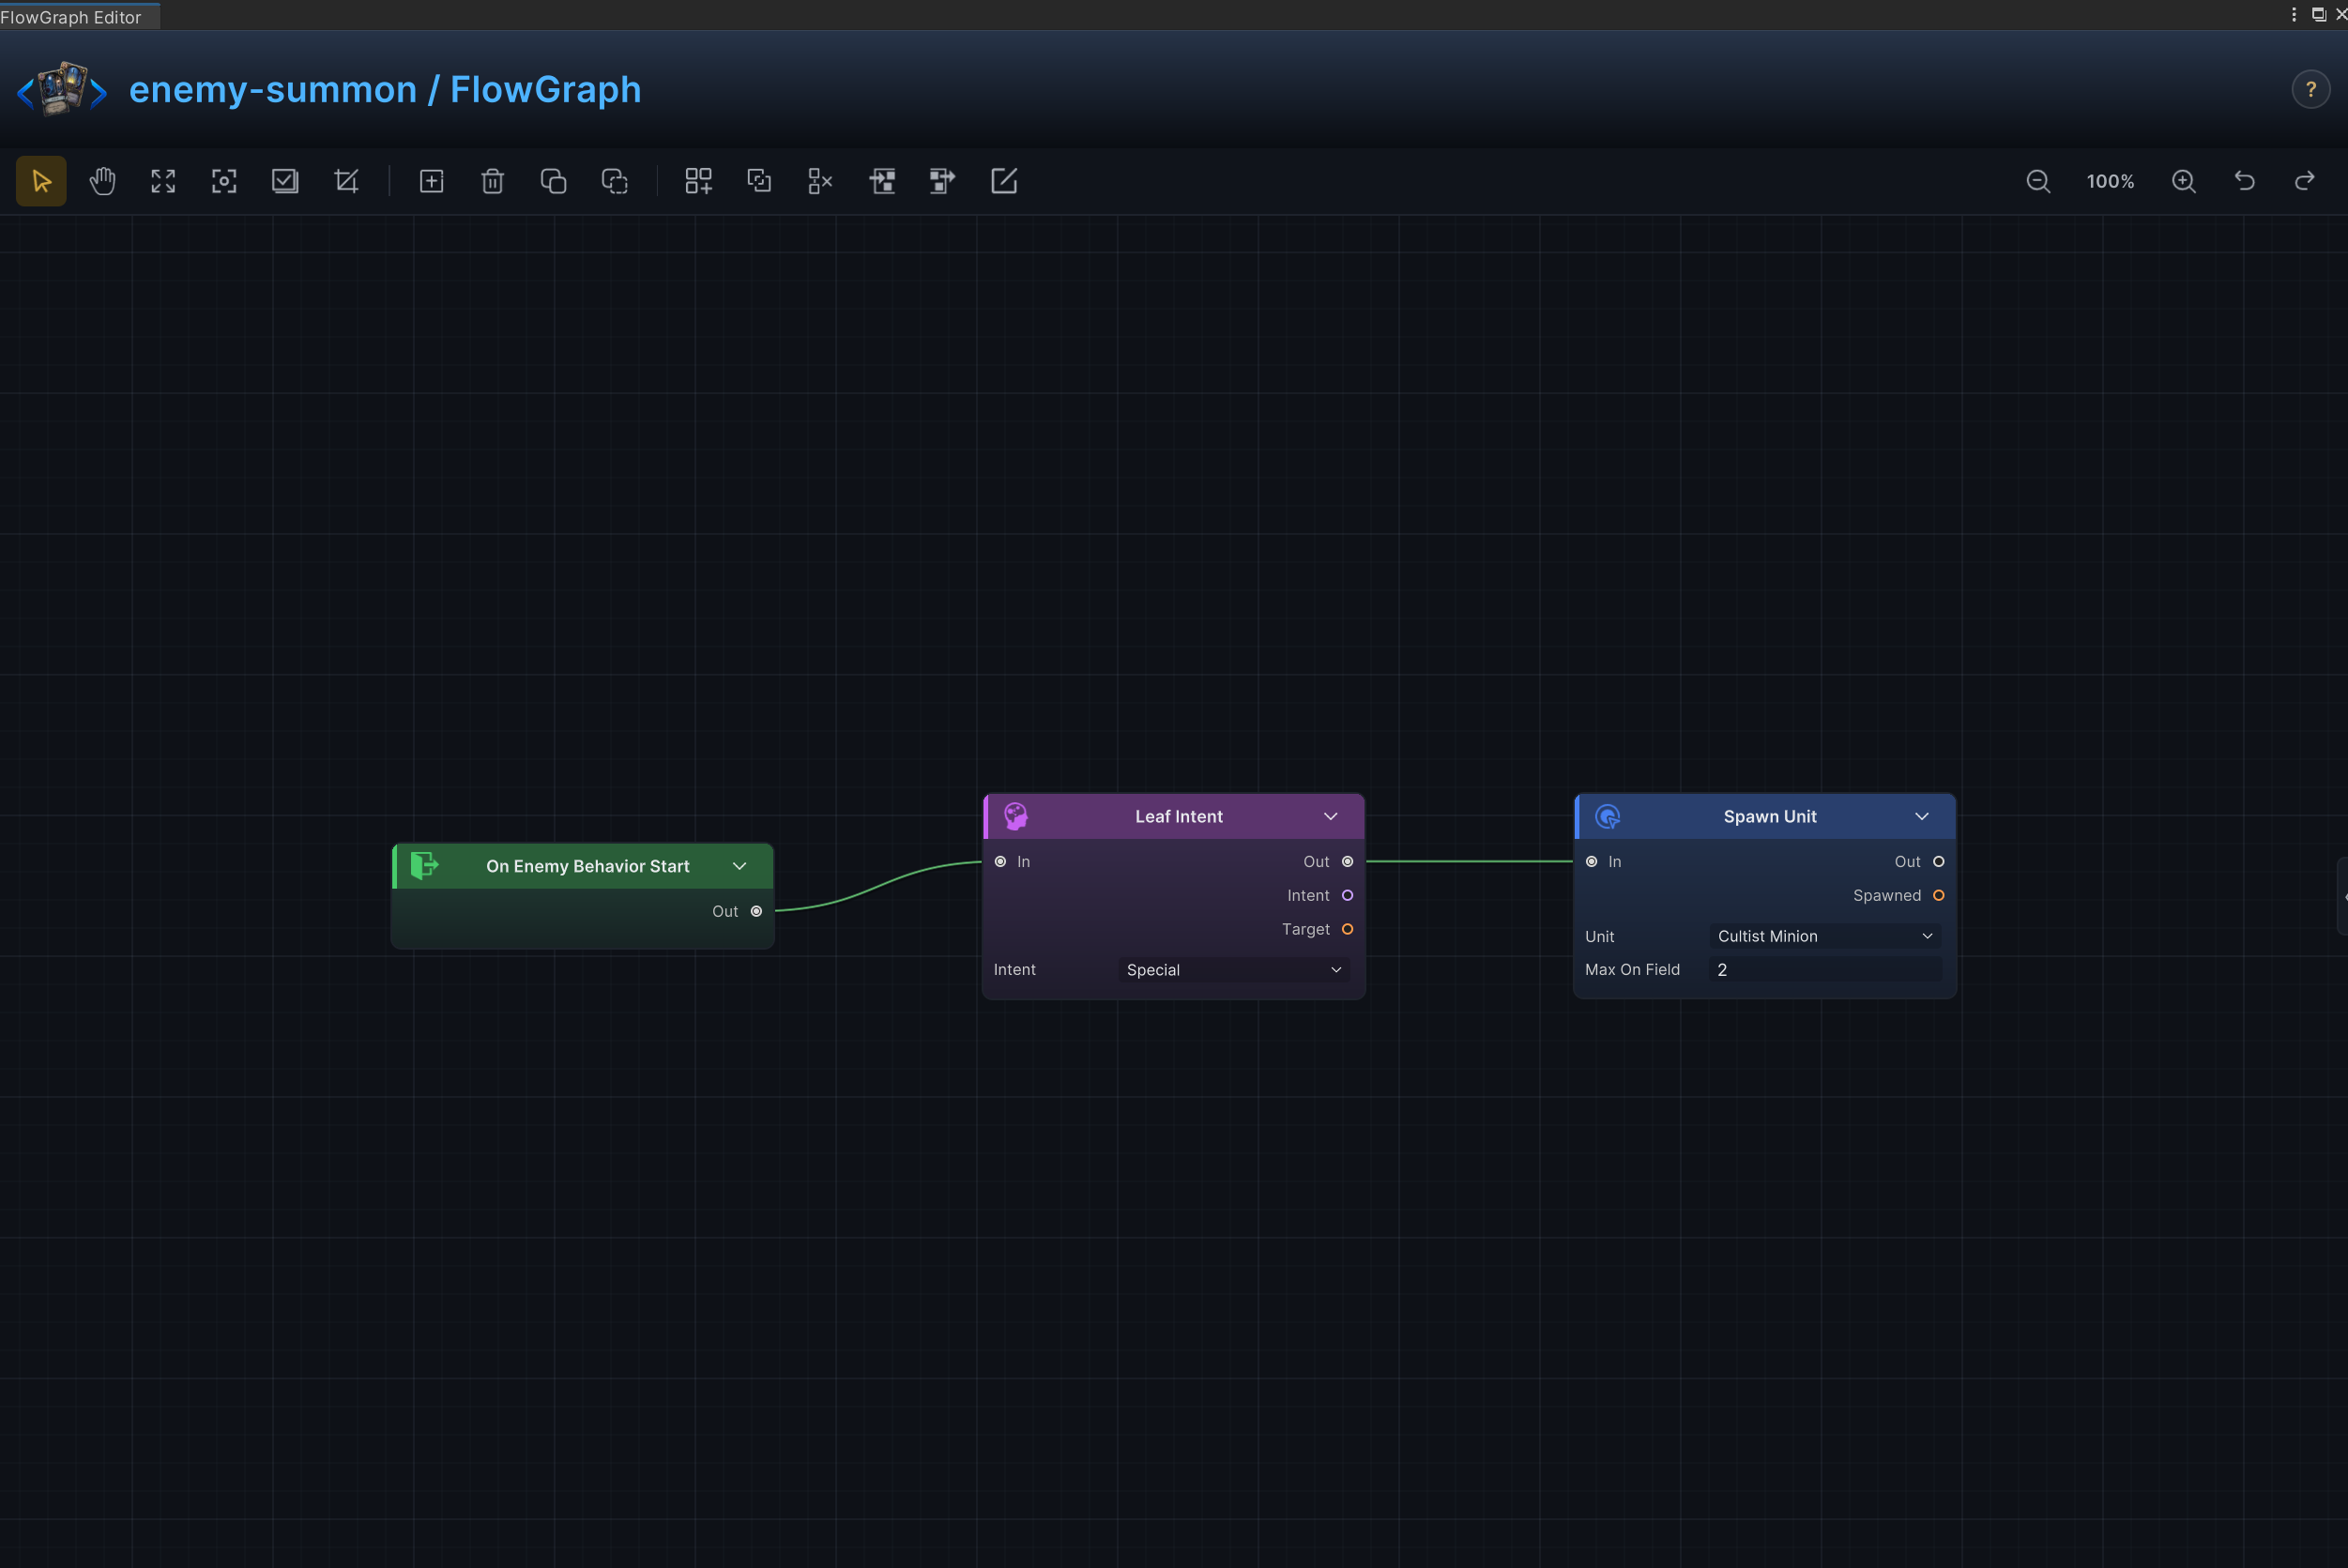Click the Spawn Unit node icon

pyautogui.click(x=1607, y=816)
